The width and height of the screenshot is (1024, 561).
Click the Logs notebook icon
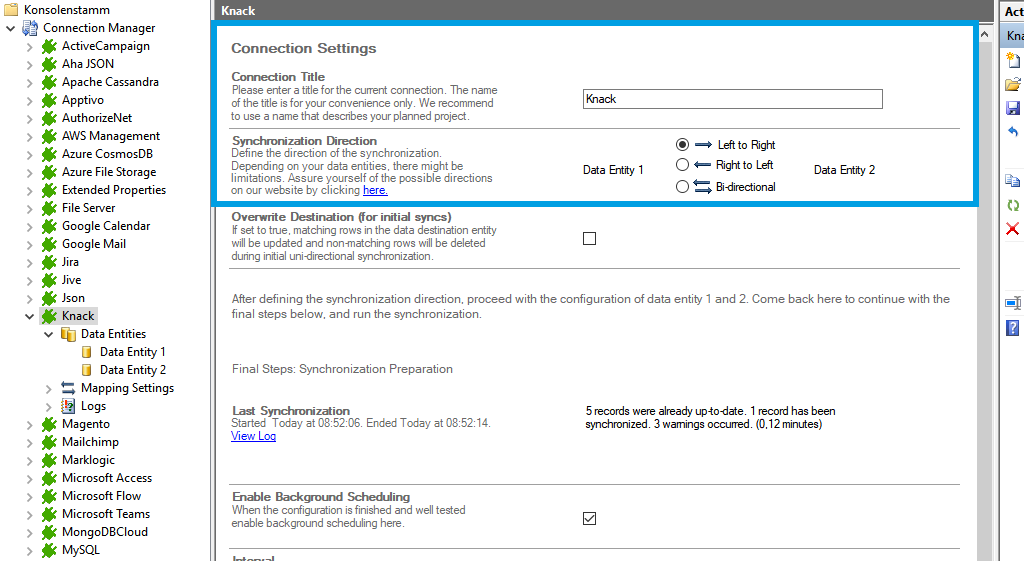point(68,406)
